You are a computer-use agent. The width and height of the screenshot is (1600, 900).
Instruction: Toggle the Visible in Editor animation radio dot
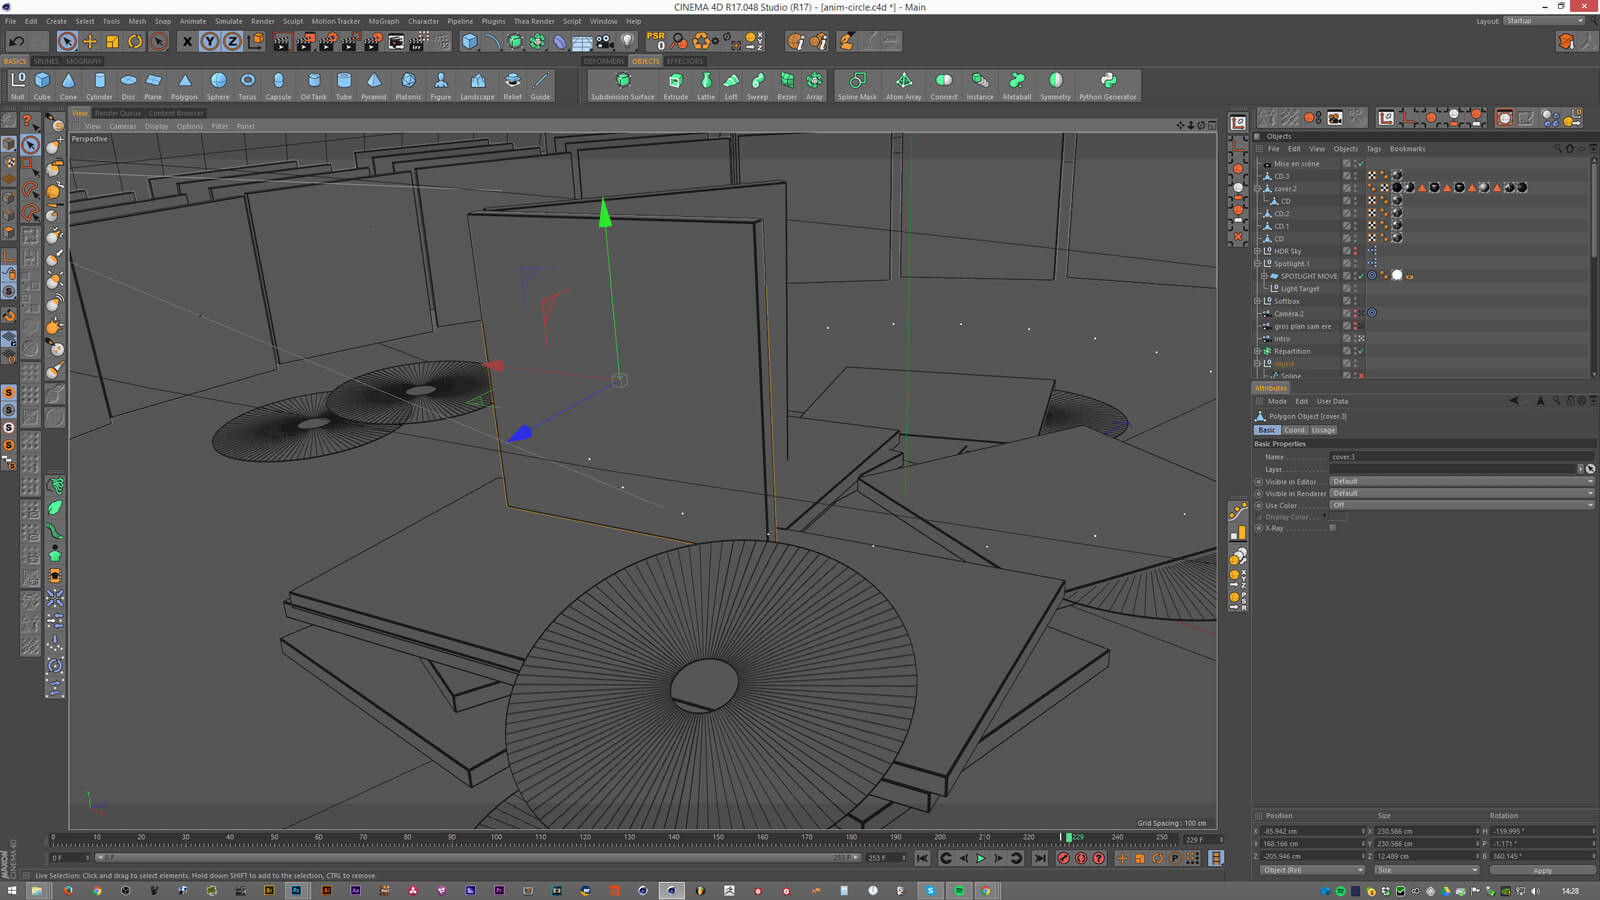click(x=1259, y=482)
